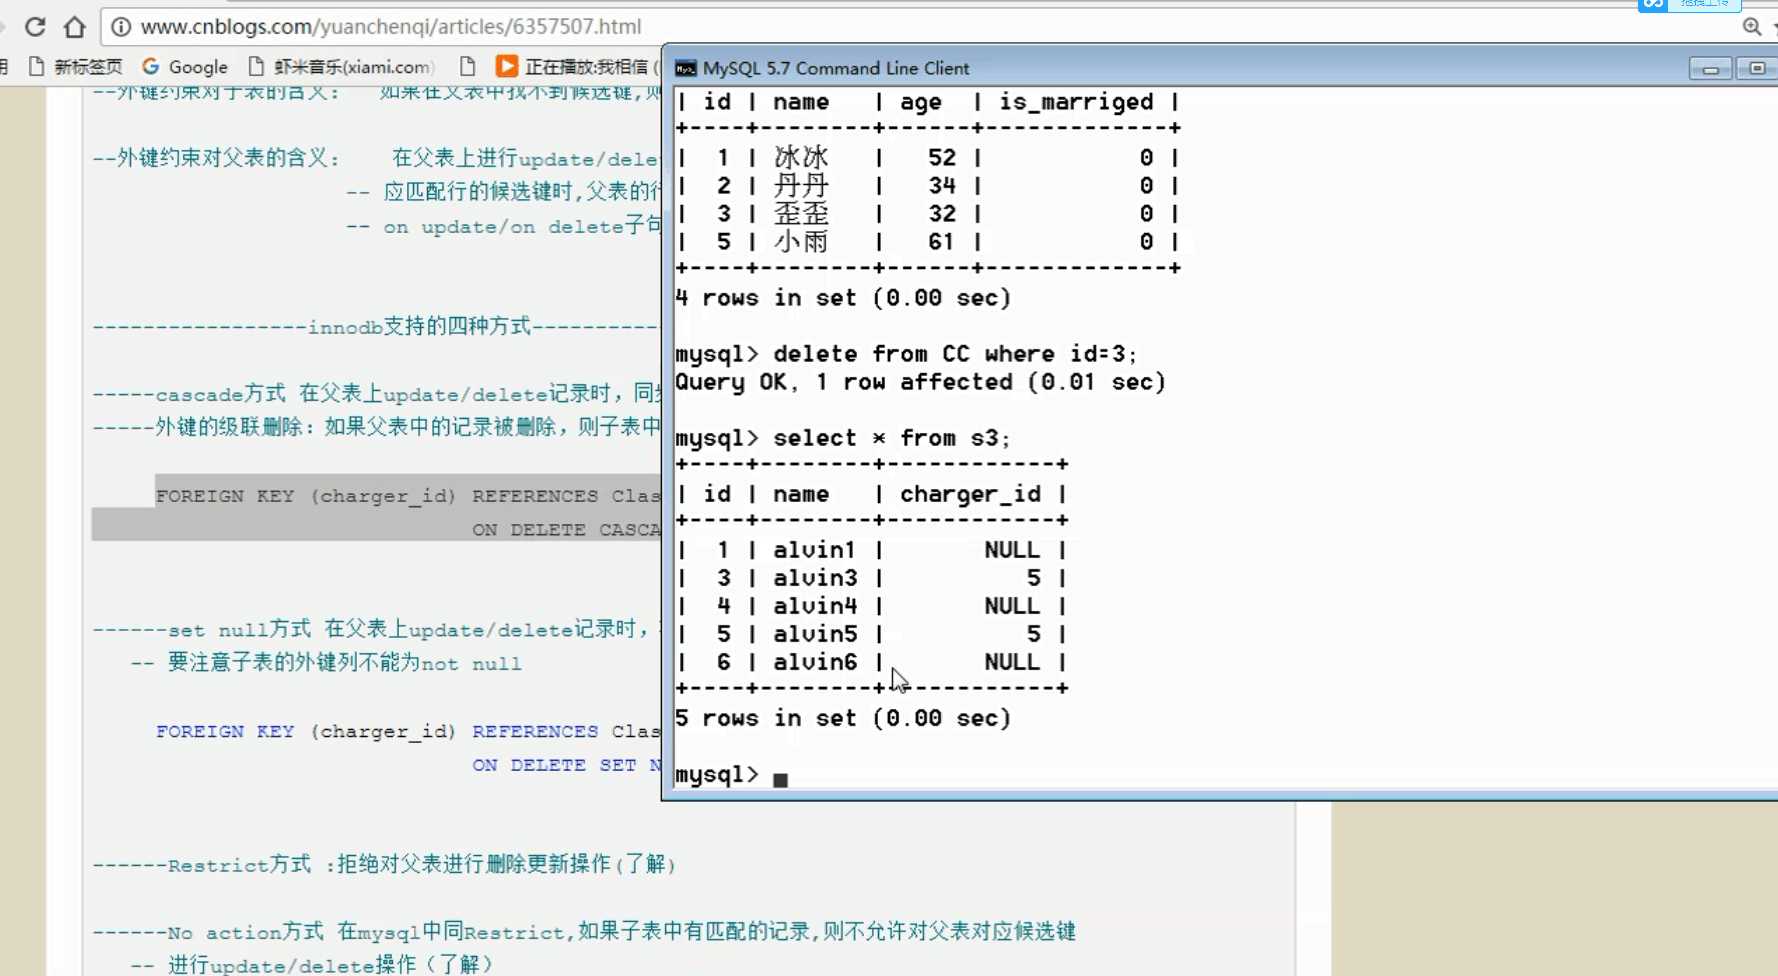This screenshot has height=976, width=1778.
Task: Click 'delete from CC where id=3;' command
Action: 955,354
